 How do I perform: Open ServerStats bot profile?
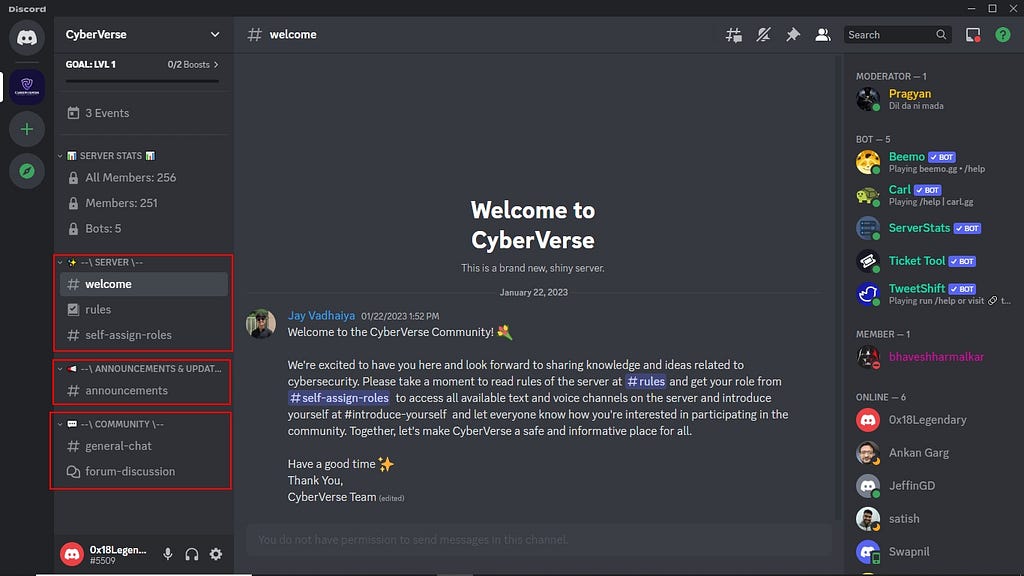point(934,228)
